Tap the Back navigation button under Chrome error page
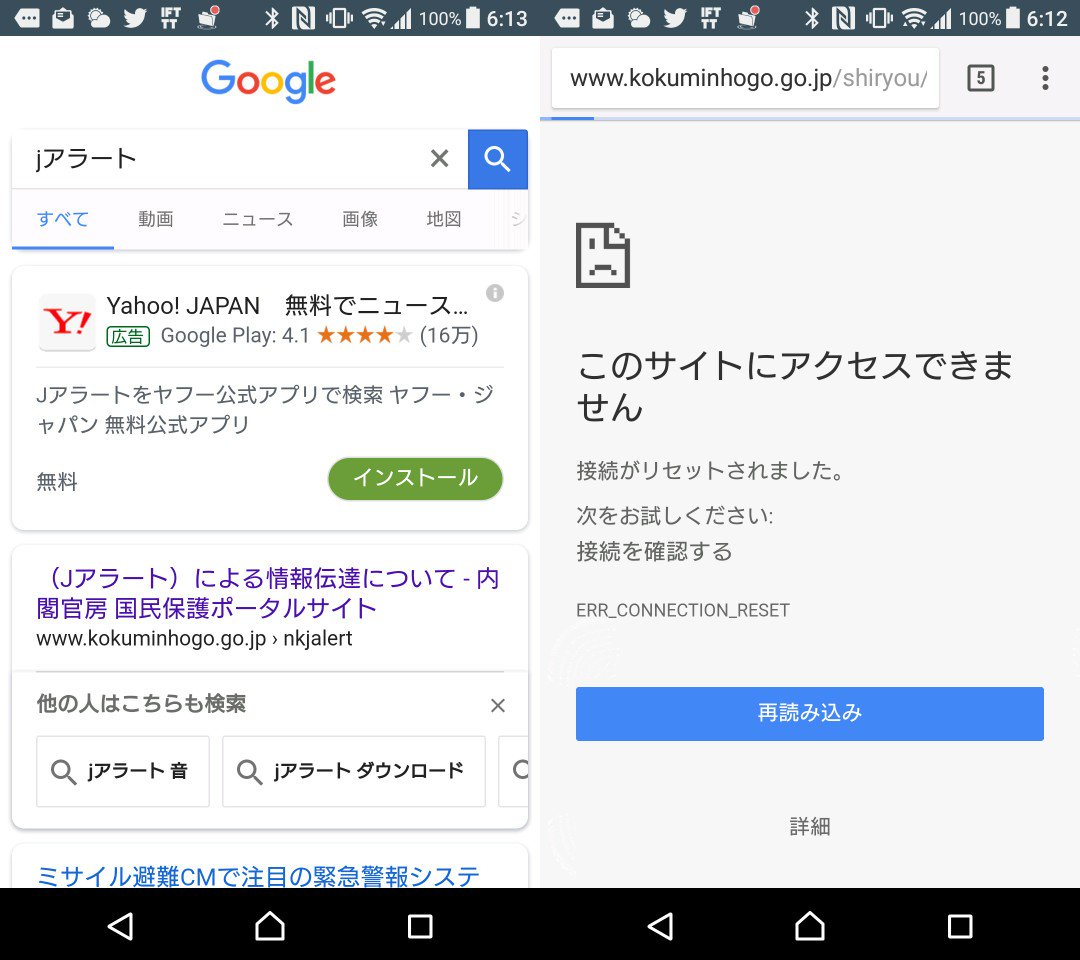The height and width of the screenshot is (960, 1080). (x=661, y=926)
